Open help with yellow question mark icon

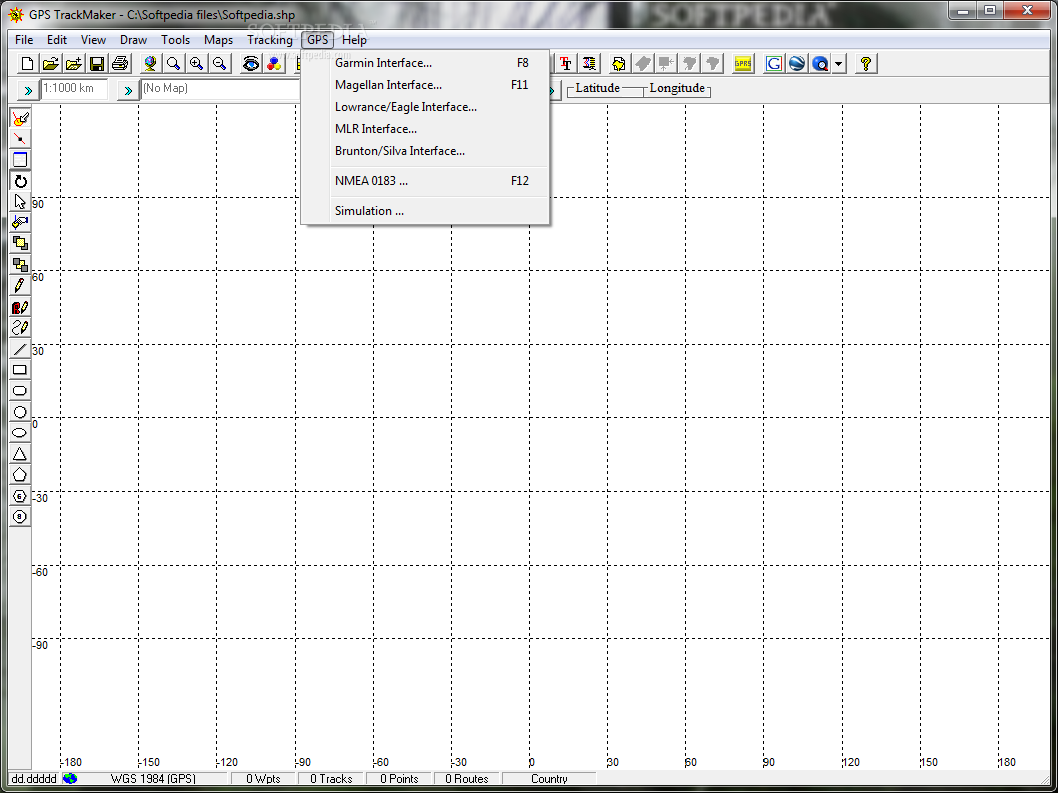pos(866,63)
